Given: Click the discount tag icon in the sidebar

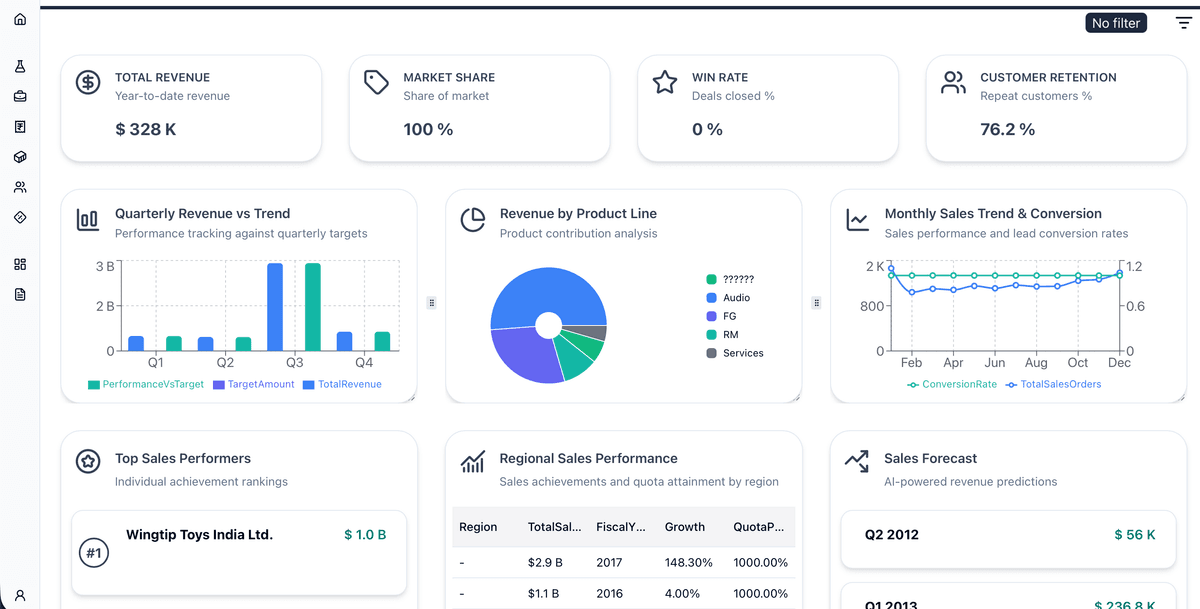Looking at the screenshot, I should click(x=19, y=216).
